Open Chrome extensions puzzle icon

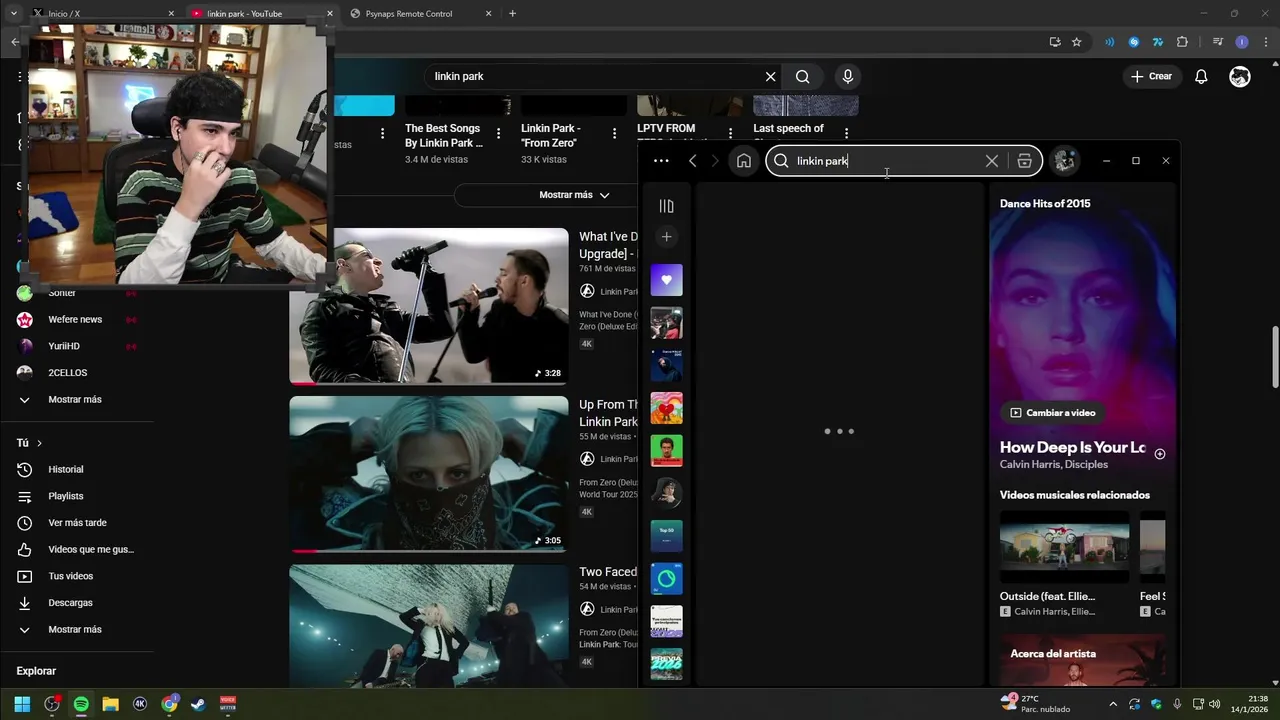(x=1182, y=42)
